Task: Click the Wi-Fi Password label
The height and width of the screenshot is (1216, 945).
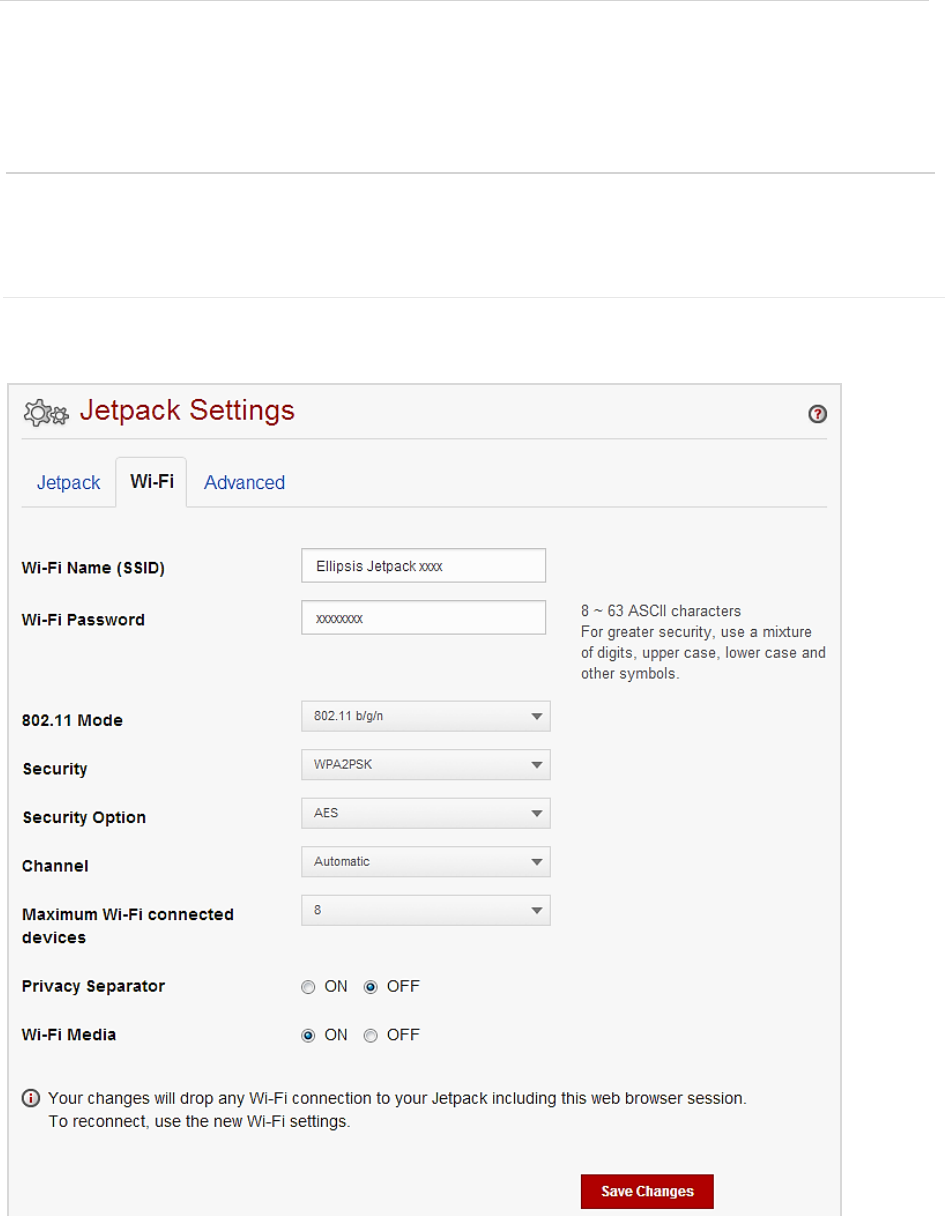Action: [83, 620]
